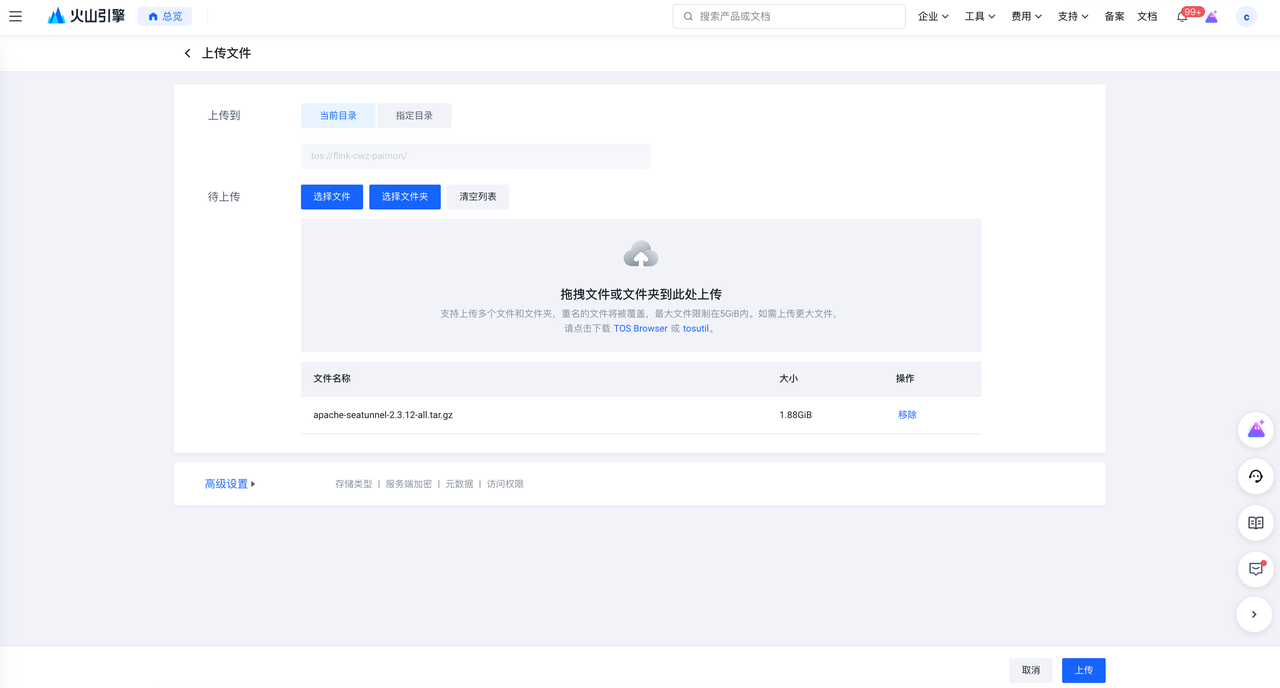Open the tosutil download link

696,328
